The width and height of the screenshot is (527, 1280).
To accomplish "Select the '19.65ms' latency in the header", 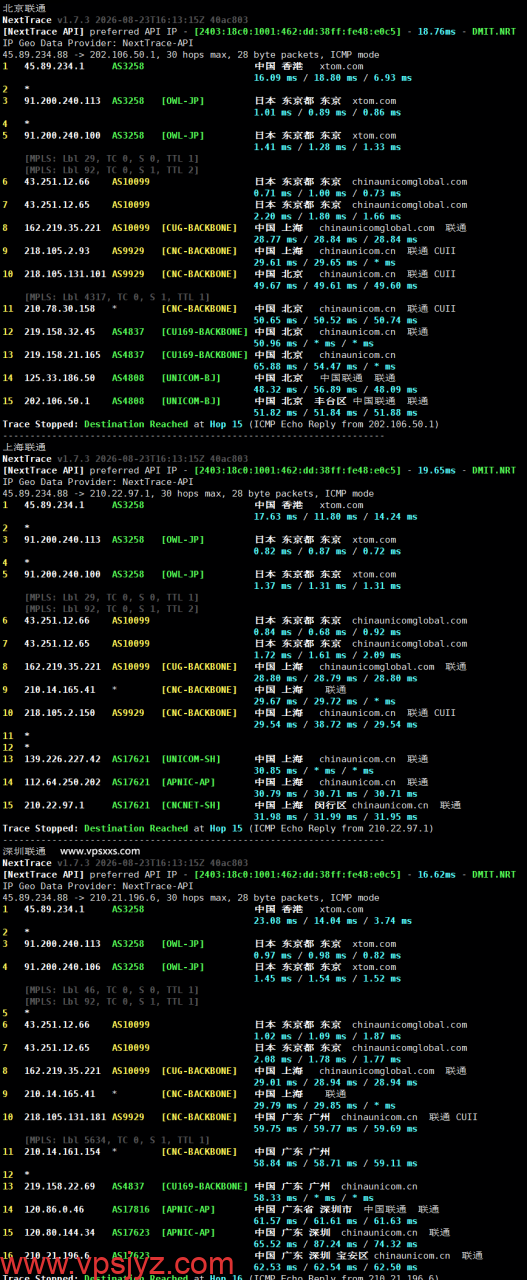I will tap(436, 470).
